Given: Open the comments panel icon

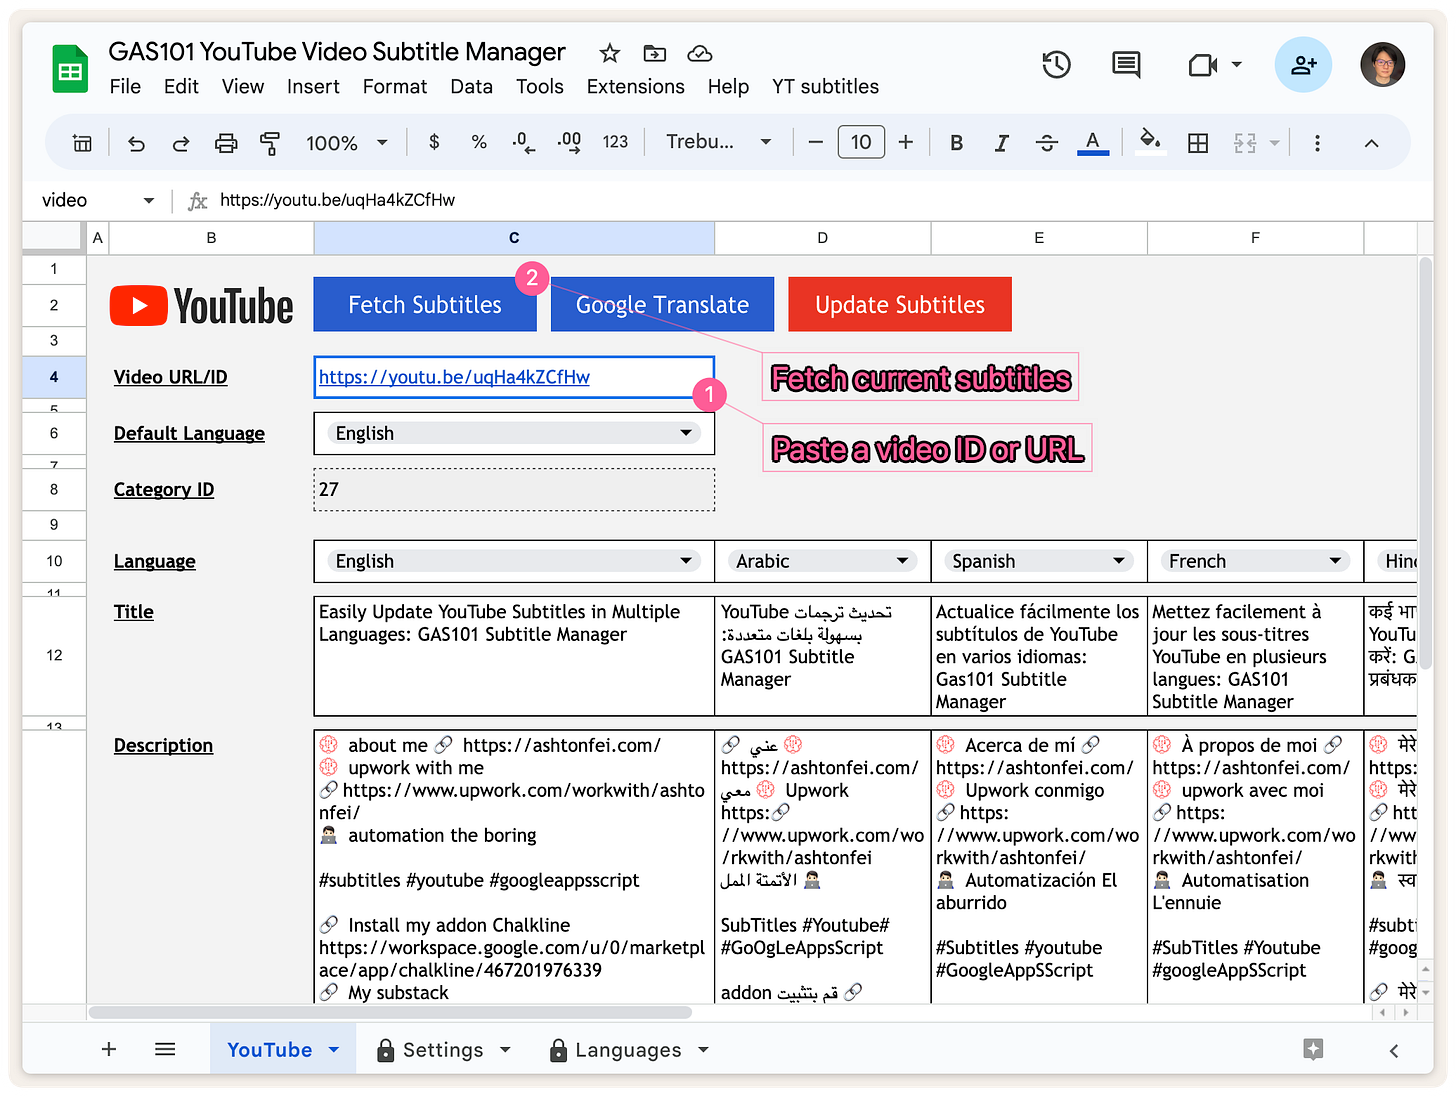Looking at the screenshot, I should tap(1126, 65).
